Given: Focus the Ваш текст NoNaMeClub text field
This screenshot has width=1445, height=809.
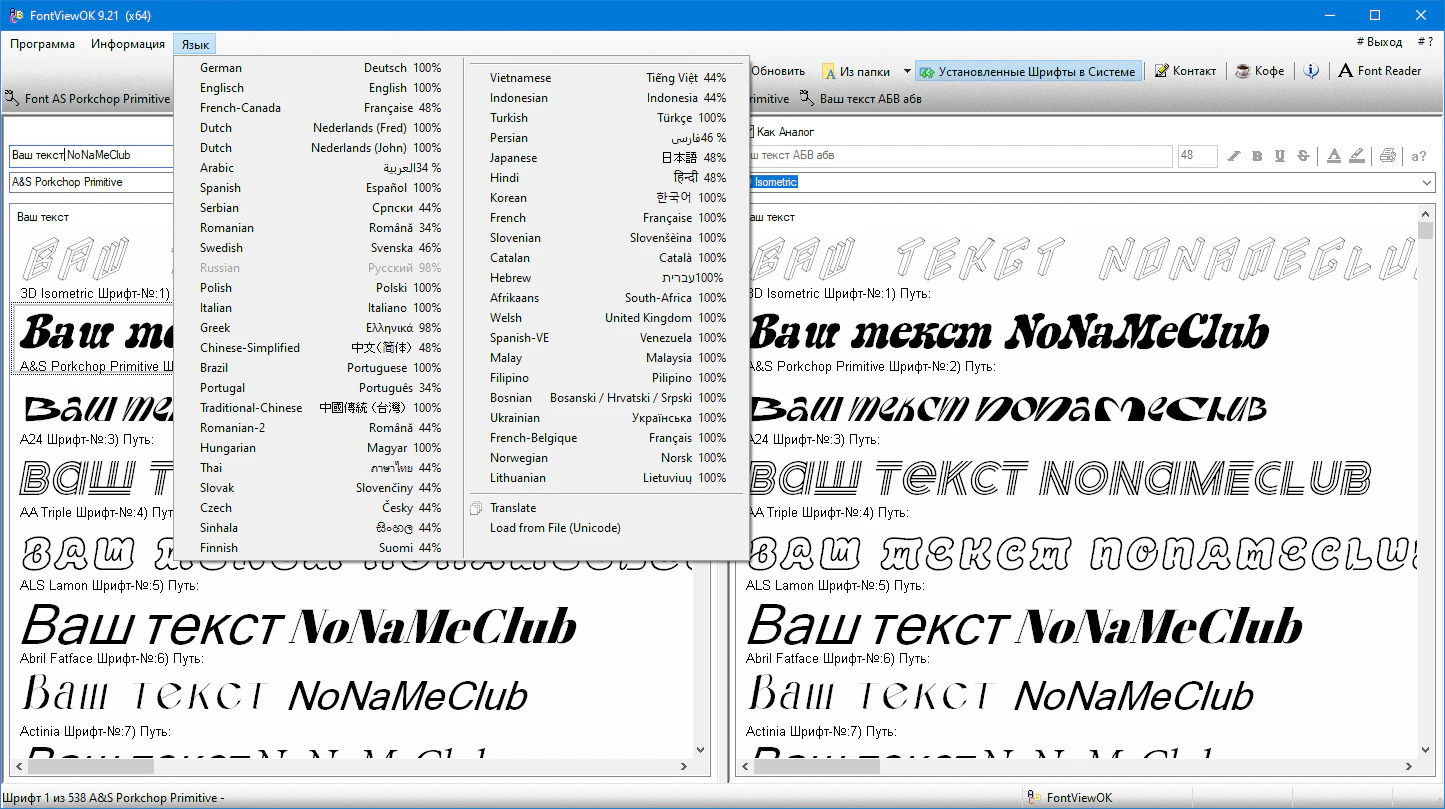Looking at the screenshot, I should (x=92, y=156).
